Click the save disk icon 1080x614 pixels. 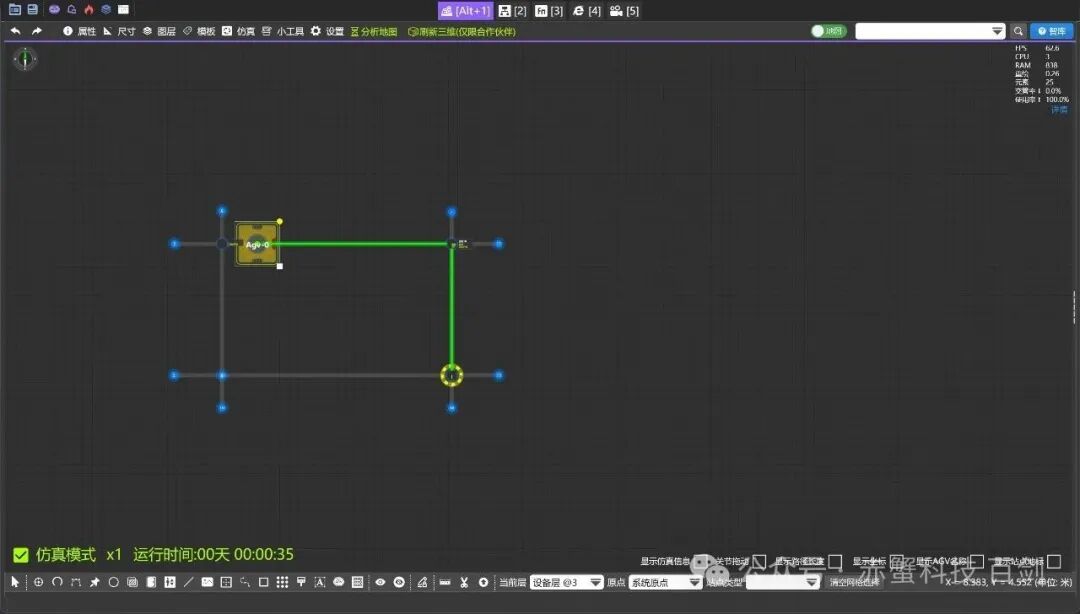(32, 10)
